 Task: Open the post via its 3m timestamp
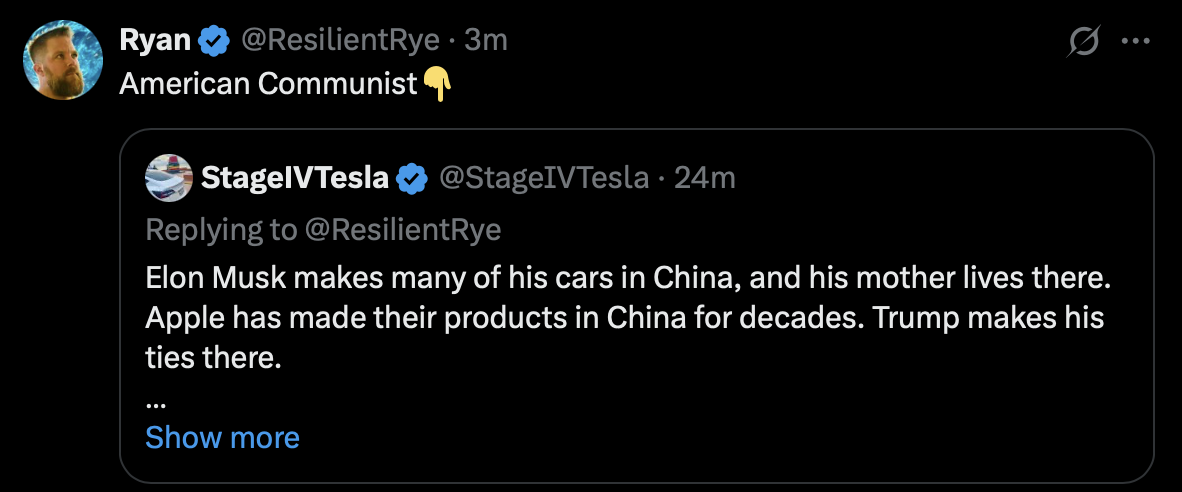486,41
